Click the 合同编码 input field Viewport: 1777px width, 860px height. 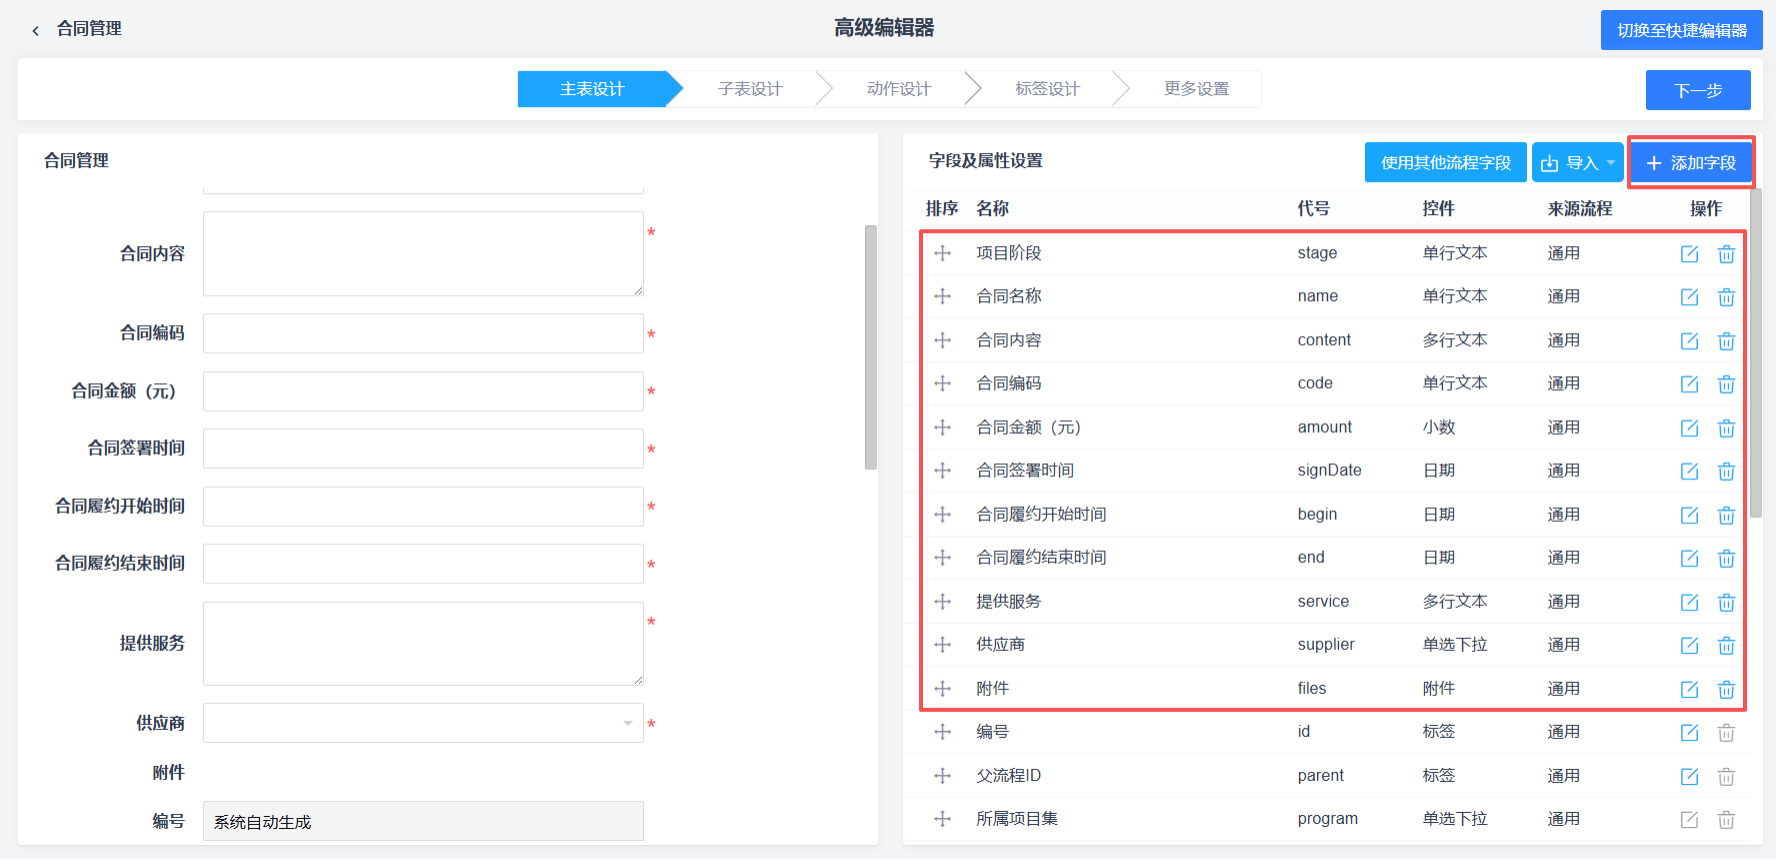423,333
